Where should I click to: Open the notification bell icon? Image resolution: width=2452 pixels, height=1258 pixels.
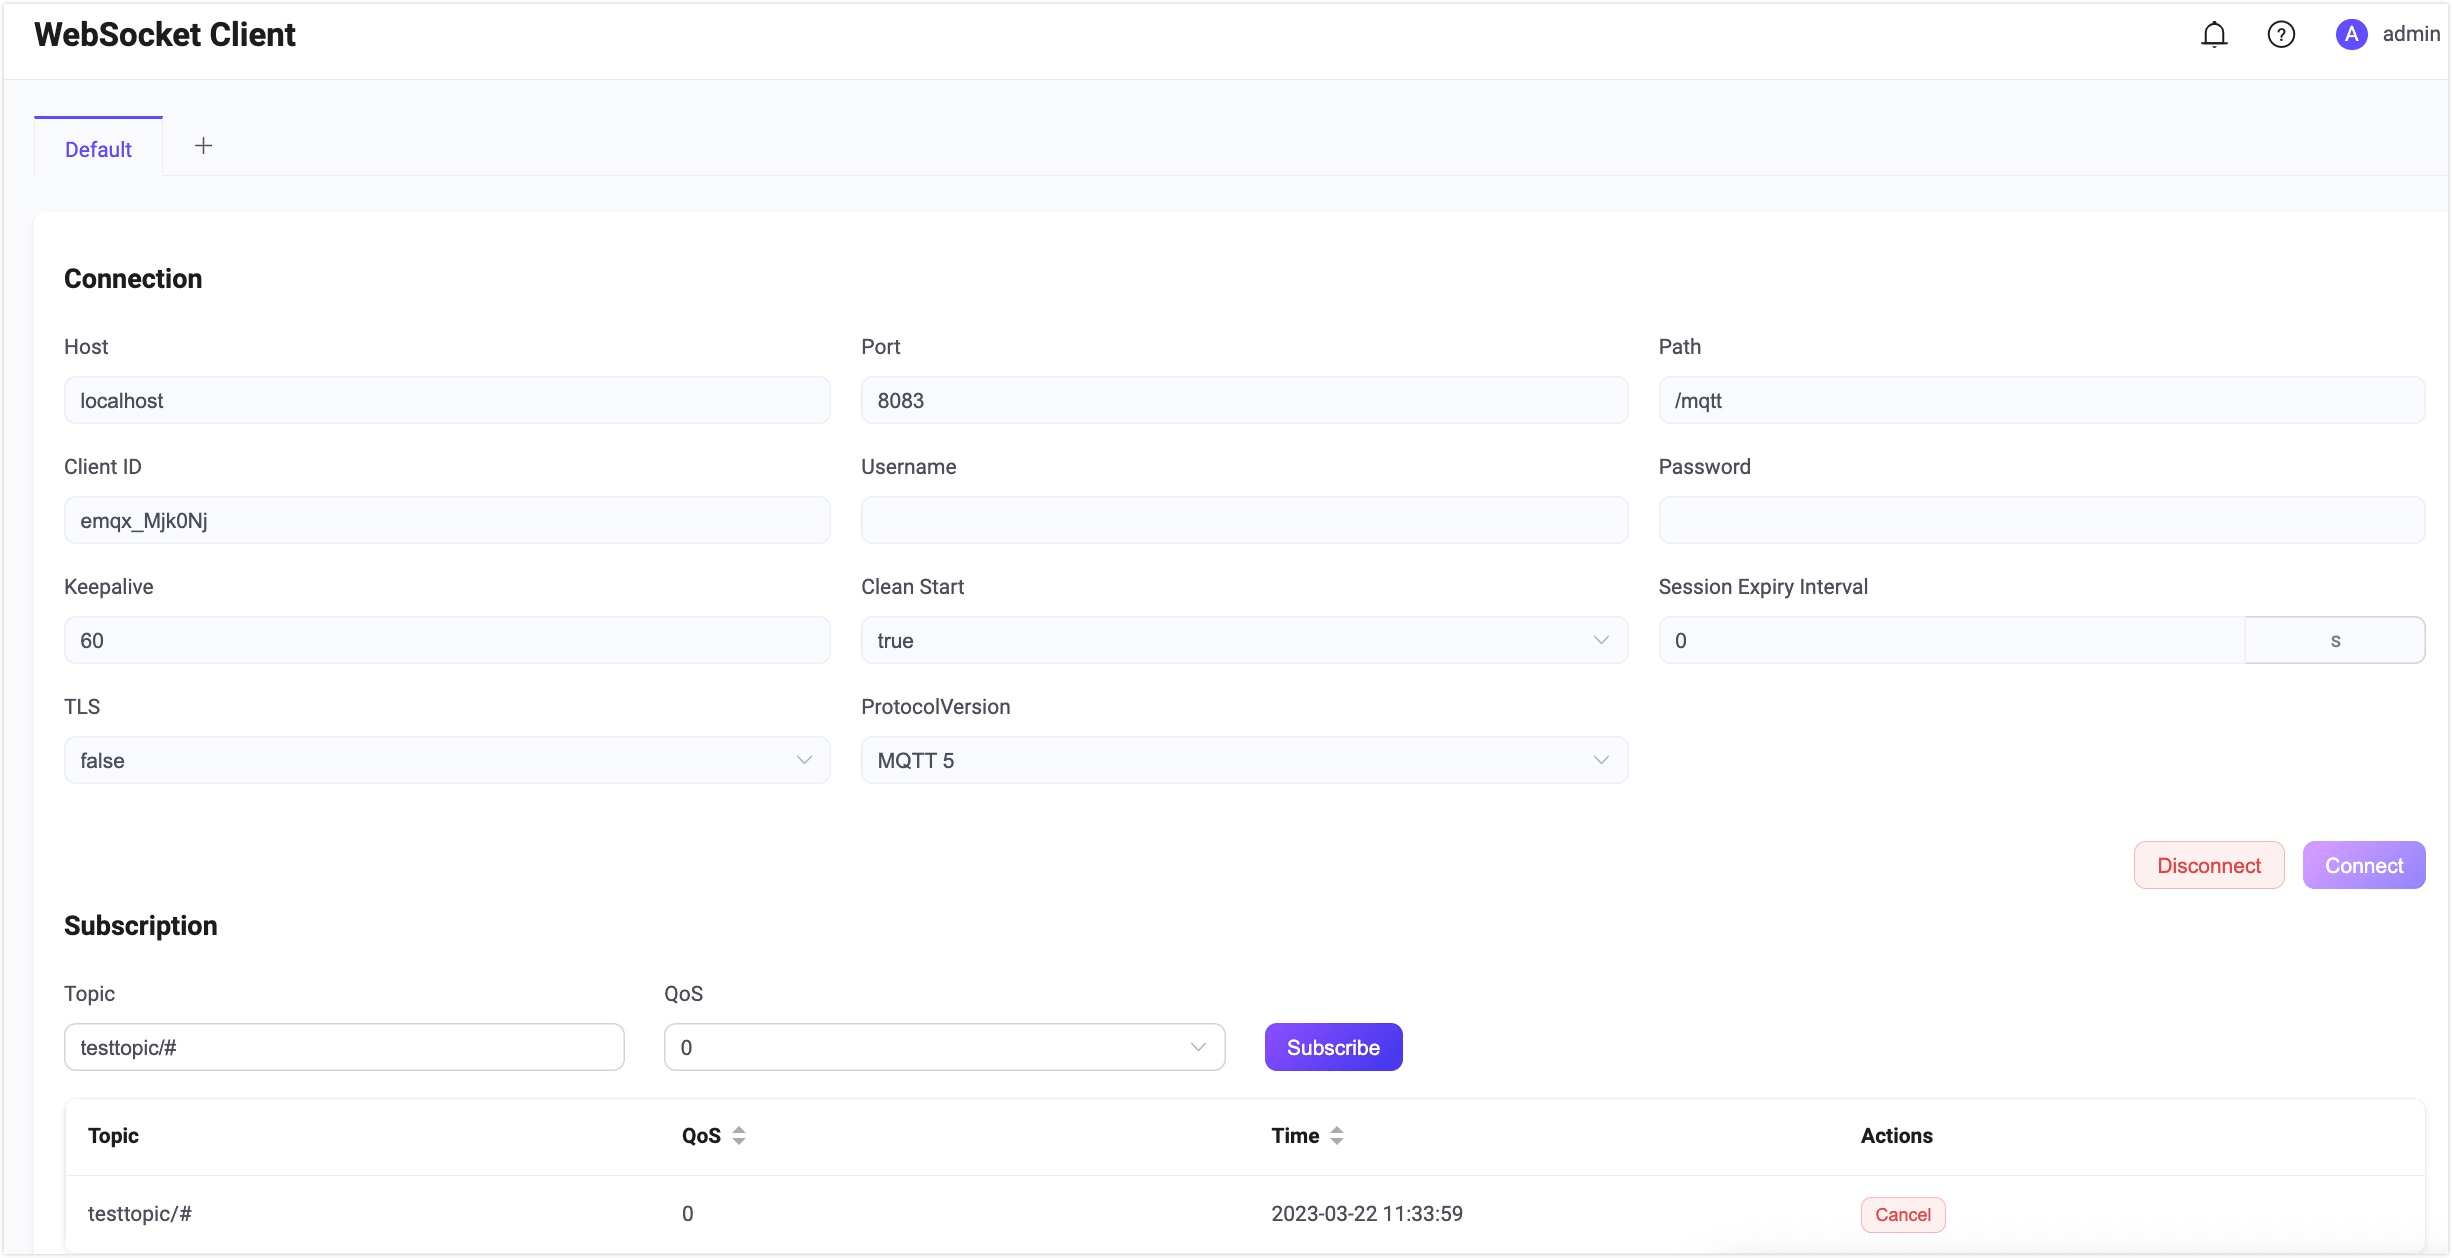tap(2214, 33)
